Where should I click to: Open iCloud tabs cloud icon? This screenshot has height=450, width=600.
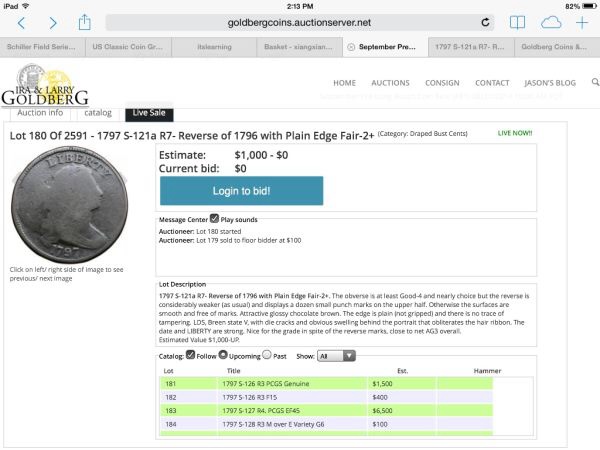[x=551, y=23]
